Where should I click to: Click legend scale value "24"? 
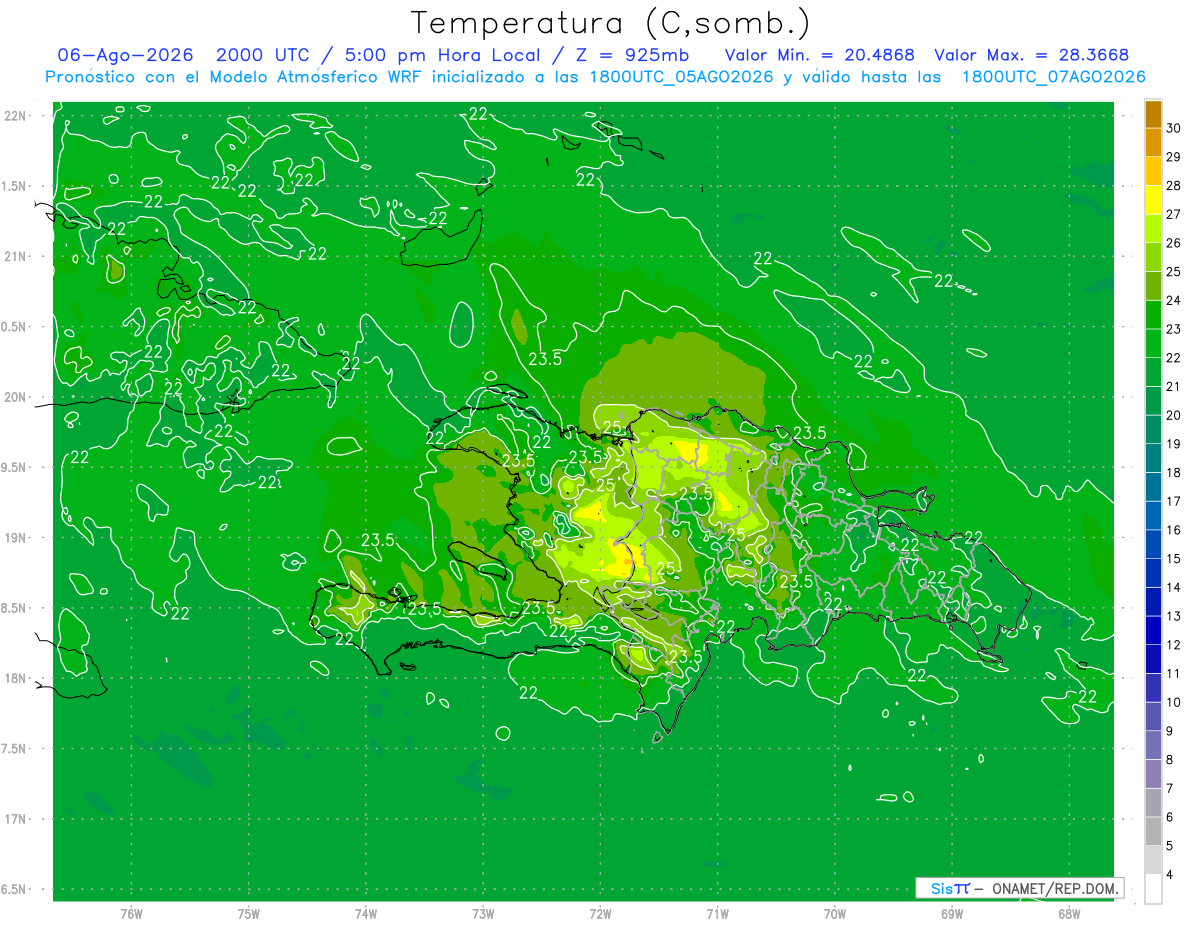pos(1173,300)
